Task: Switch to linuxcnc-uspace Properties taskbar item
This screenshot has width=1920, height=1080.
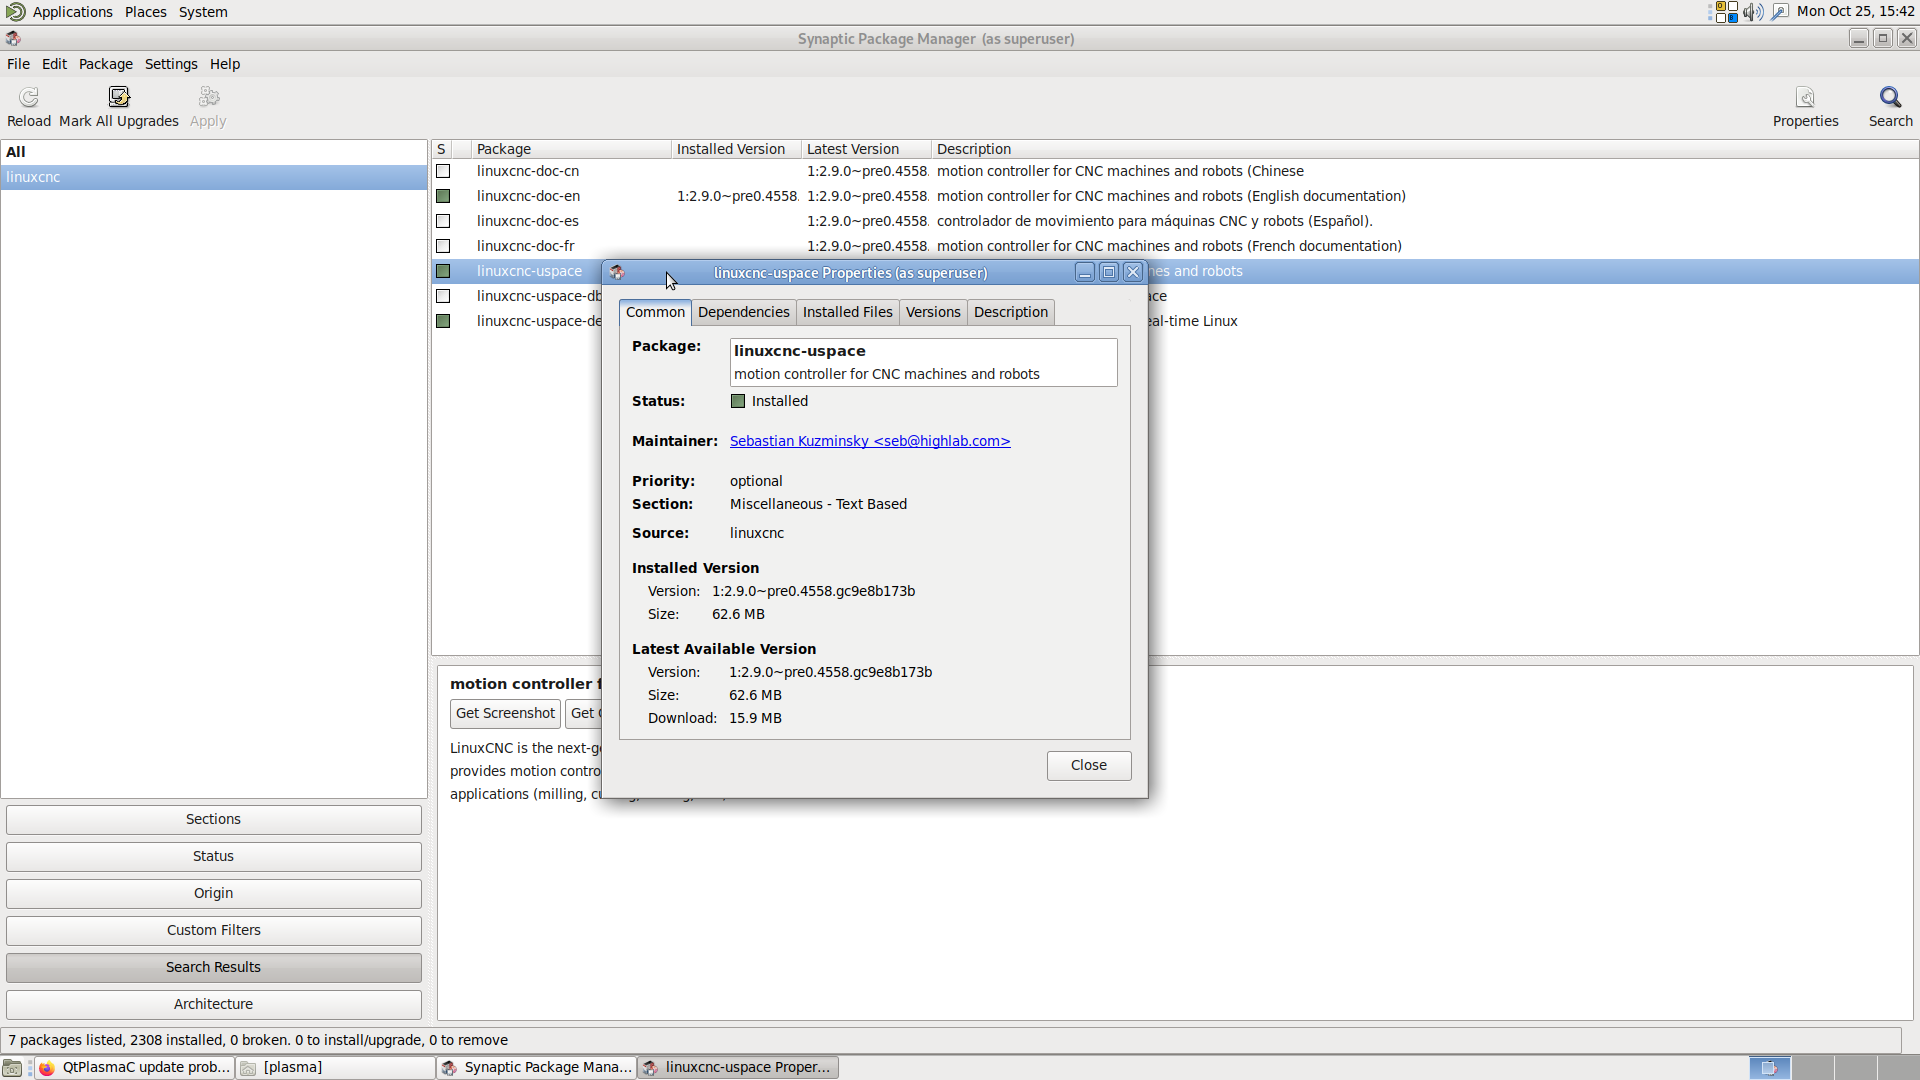Action: [738, 1068]
